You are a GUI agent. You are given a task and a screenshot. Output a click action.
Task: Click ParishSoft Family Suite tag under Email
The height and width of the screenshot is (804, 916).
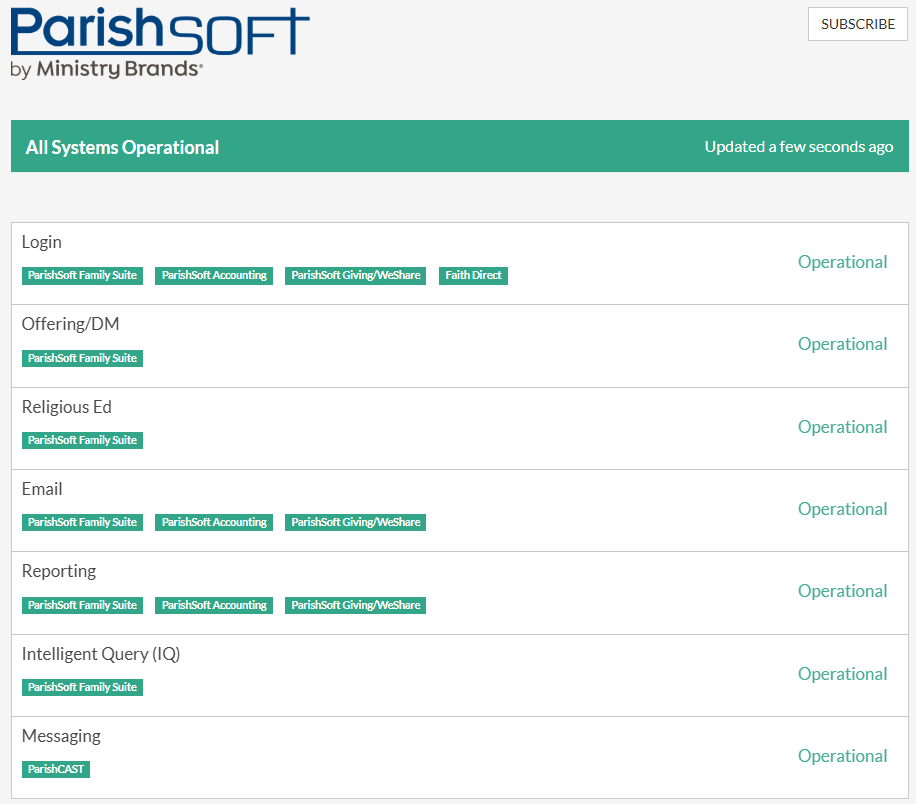pyautogui.click(x=82, y=522)
